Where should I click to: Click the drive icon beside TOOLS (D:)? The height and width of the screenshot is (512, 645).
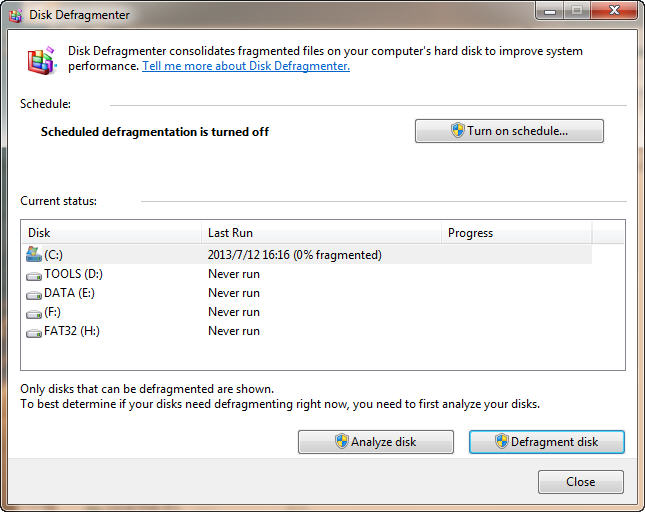point(34,276)
